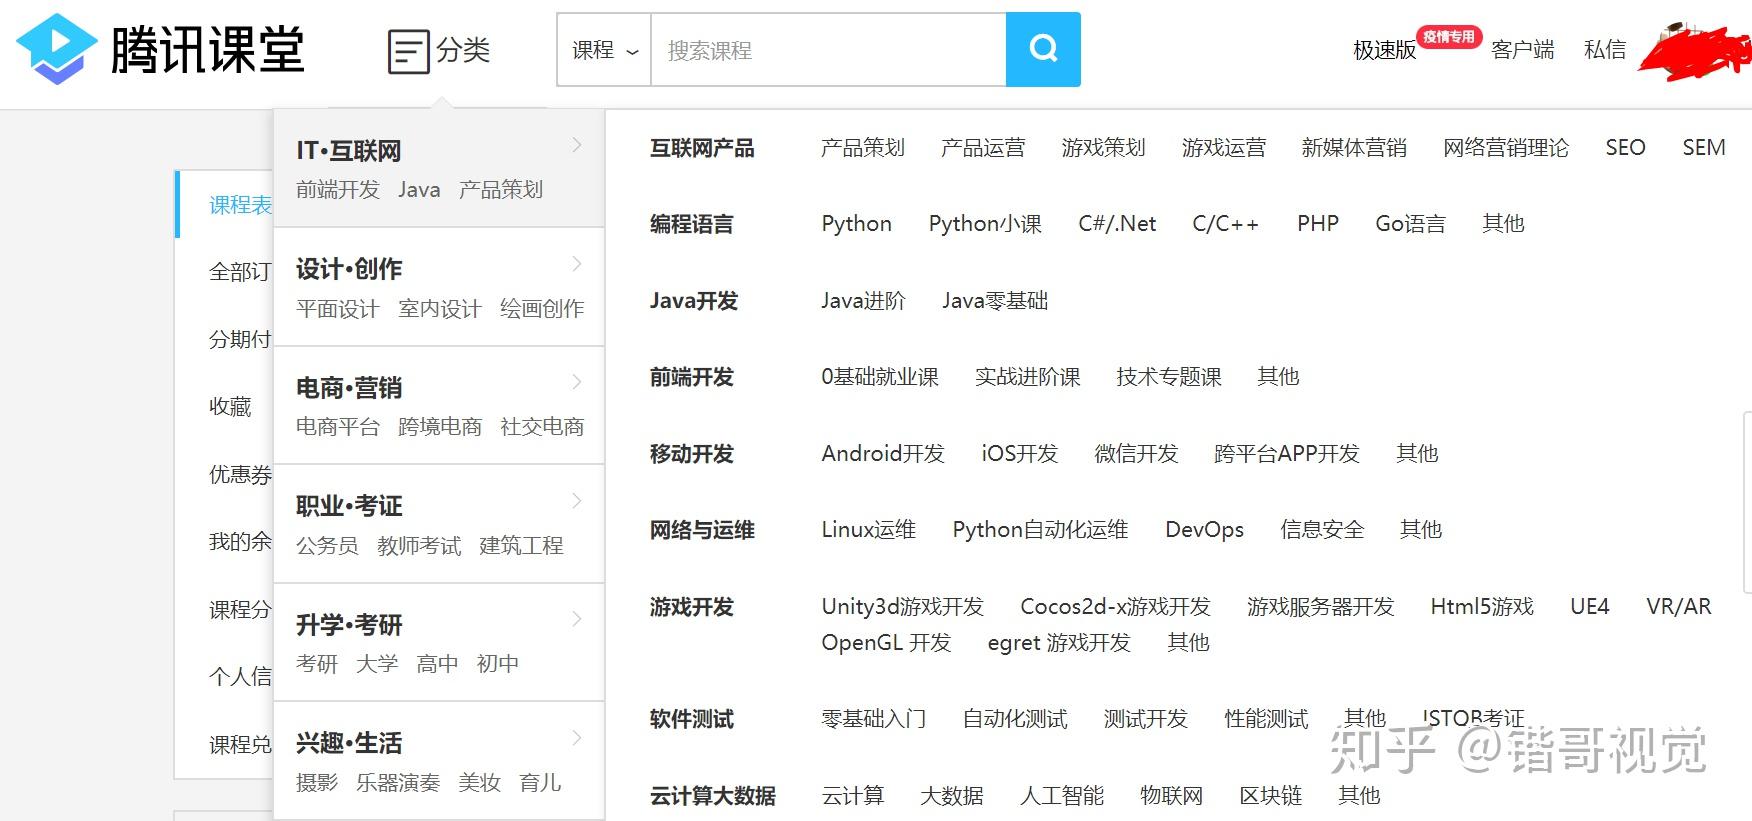Image resolution: width=1752 pixels, height=821 pixels.
Task: Click the Linux运维 link
Action: click(x=869, y=530)
